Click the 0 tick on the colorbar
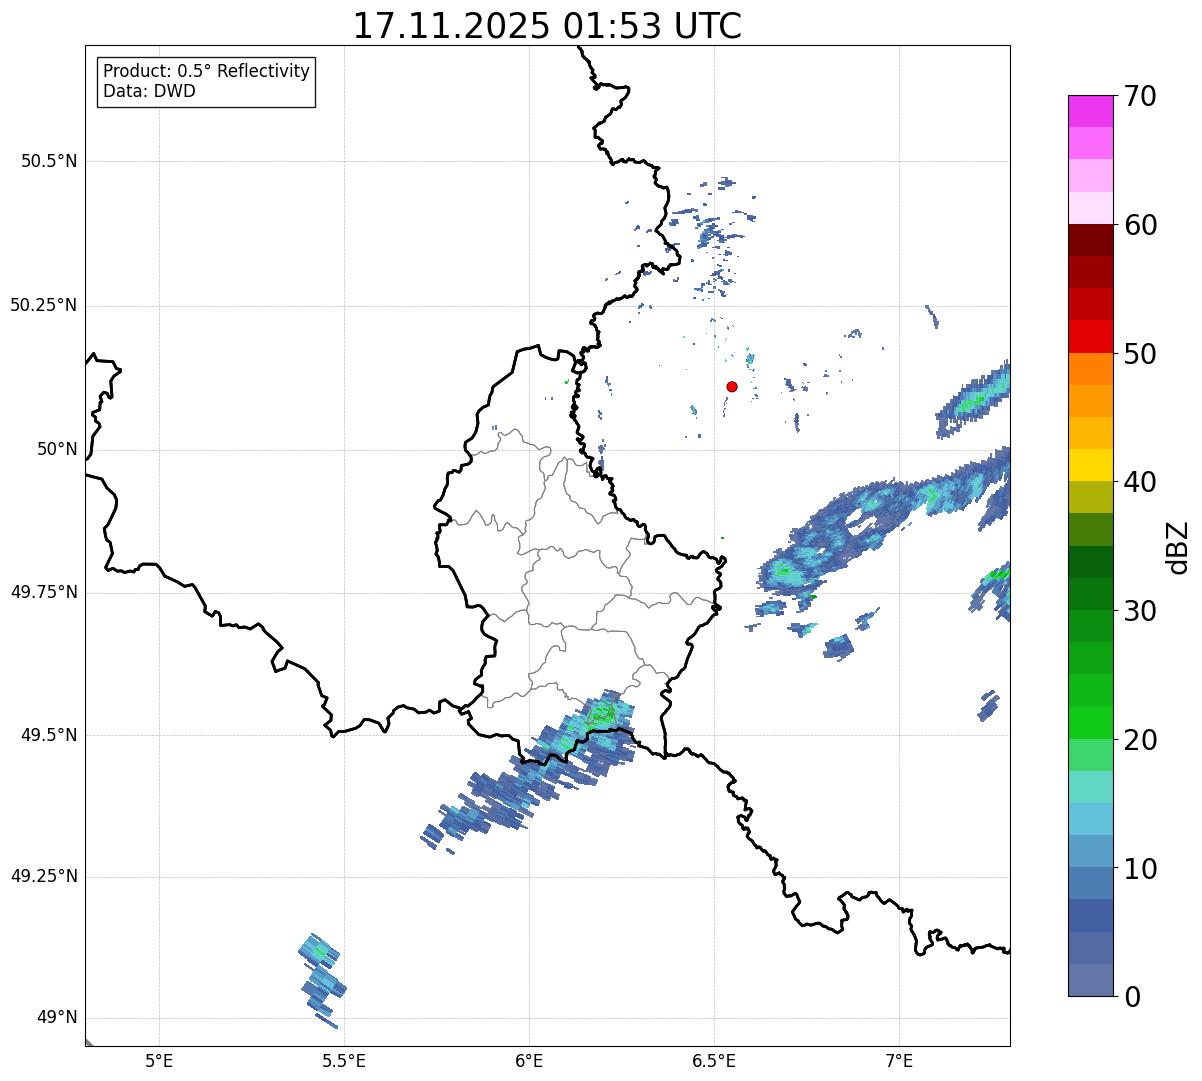The image size is (1202, 1081). (1133, 997)
